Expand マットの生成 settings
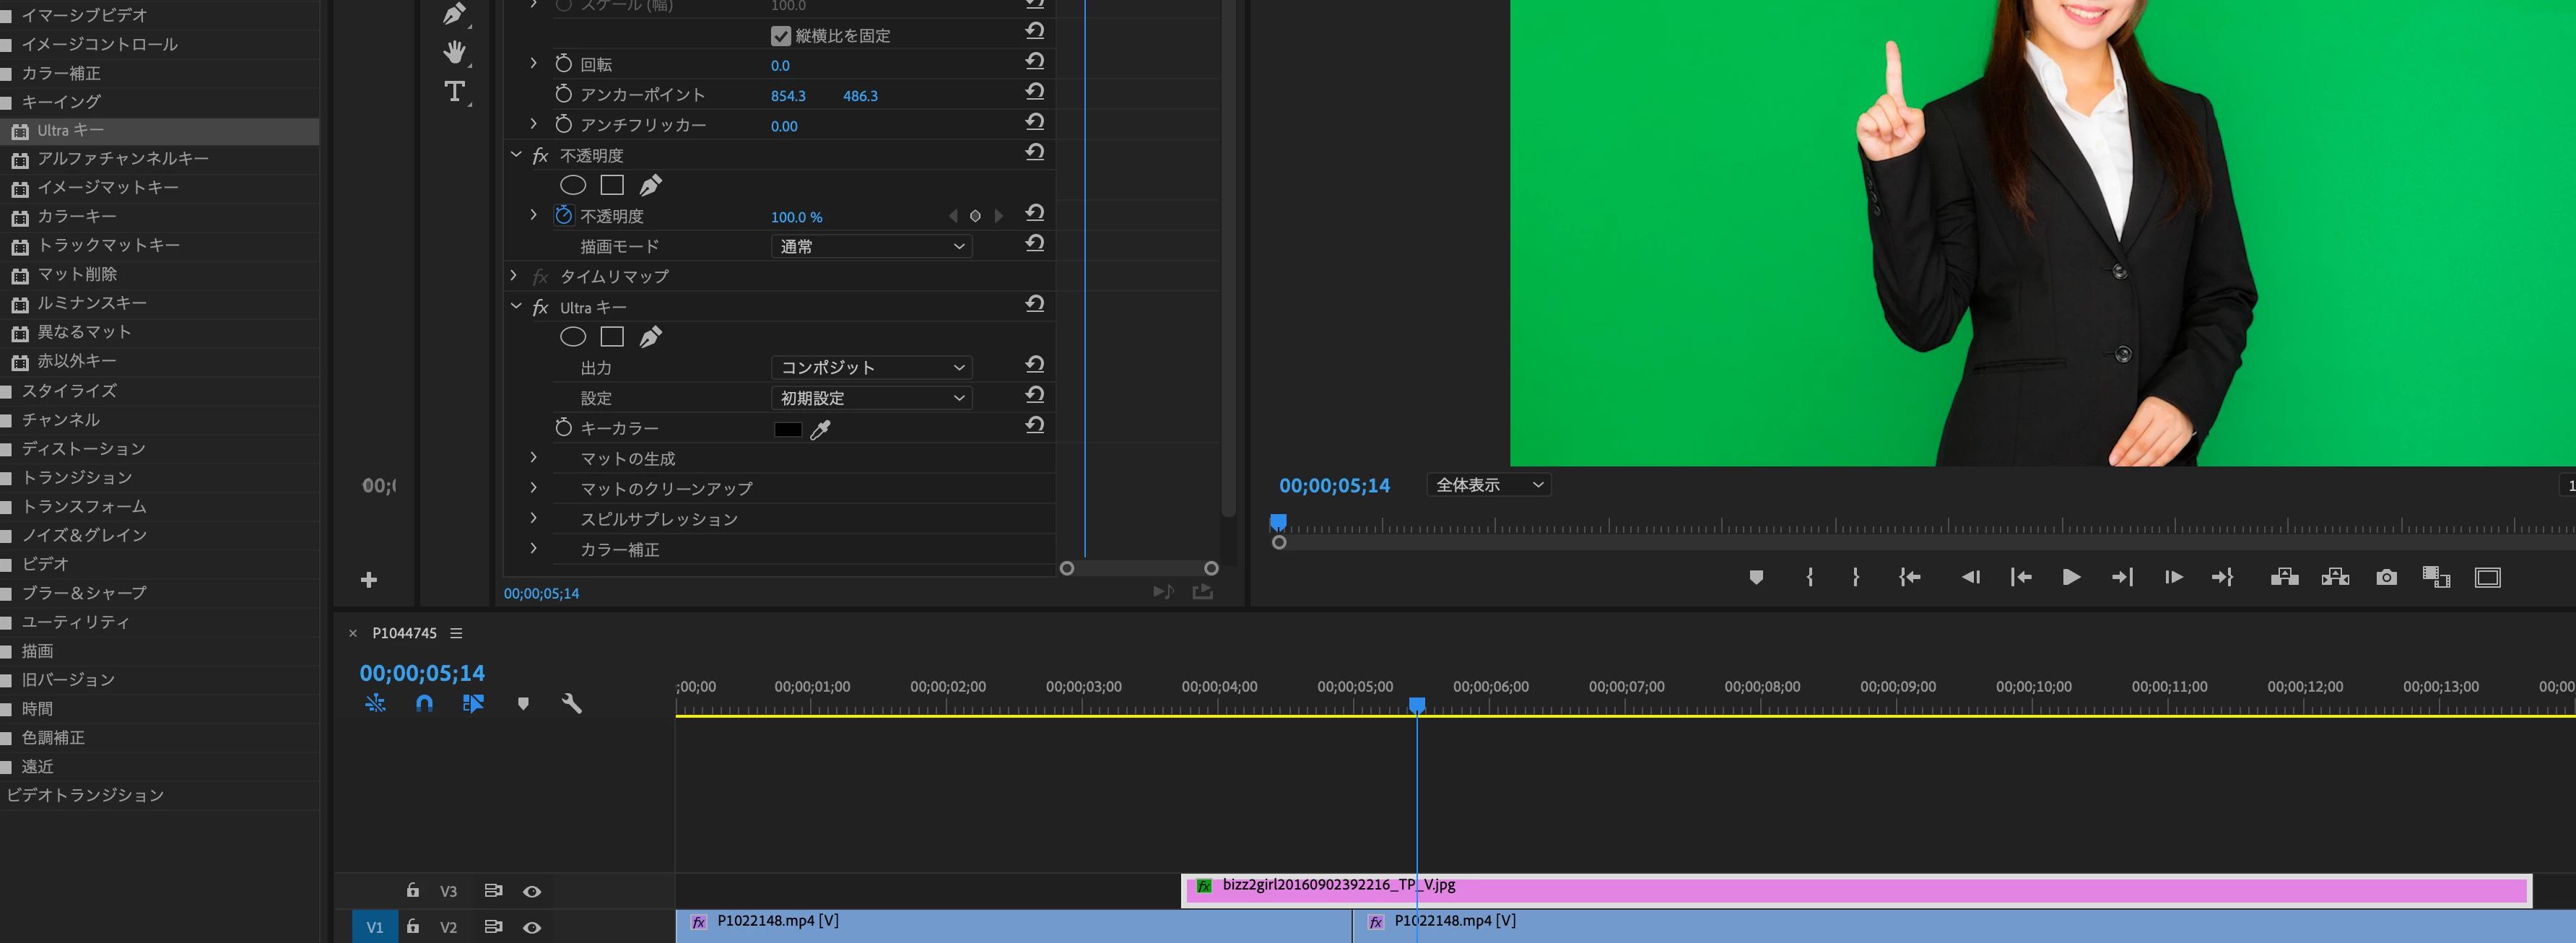 click(533, 458)
